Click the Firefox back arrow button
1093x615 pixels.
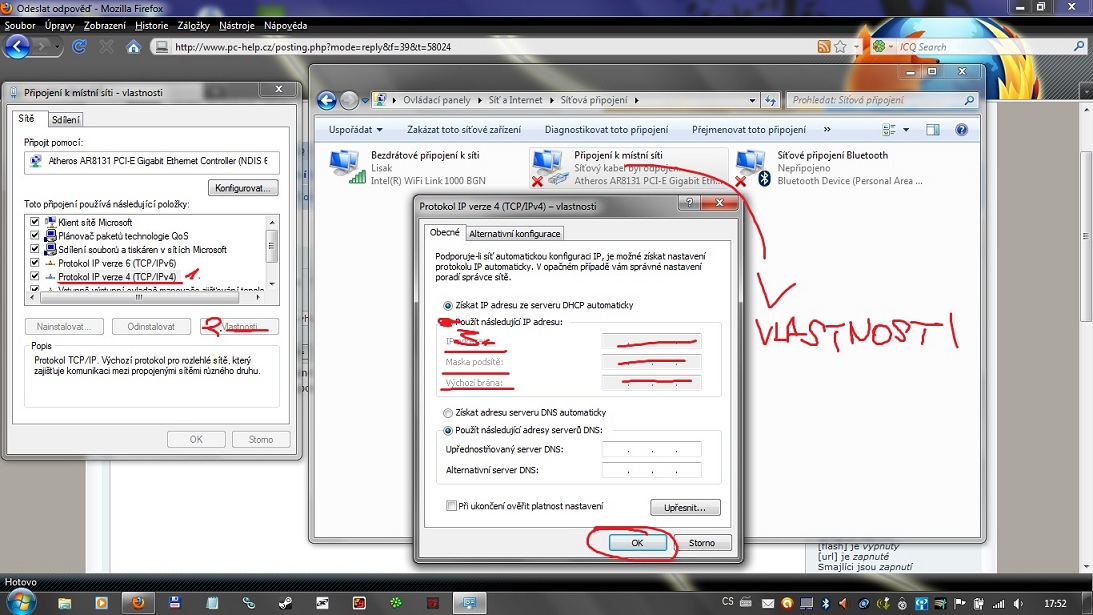17,46
